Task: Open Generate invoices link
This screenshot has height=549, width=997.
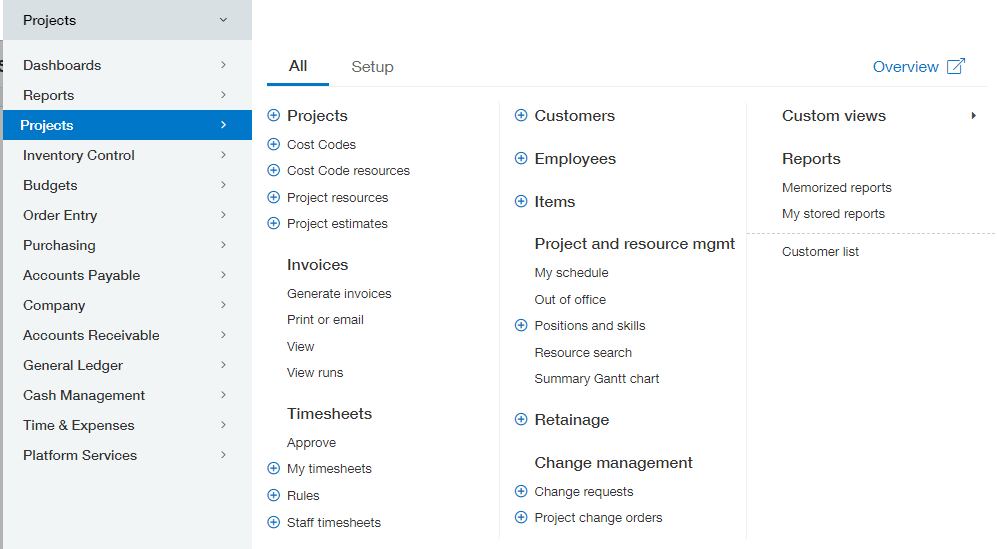Action: click(339, 294)
